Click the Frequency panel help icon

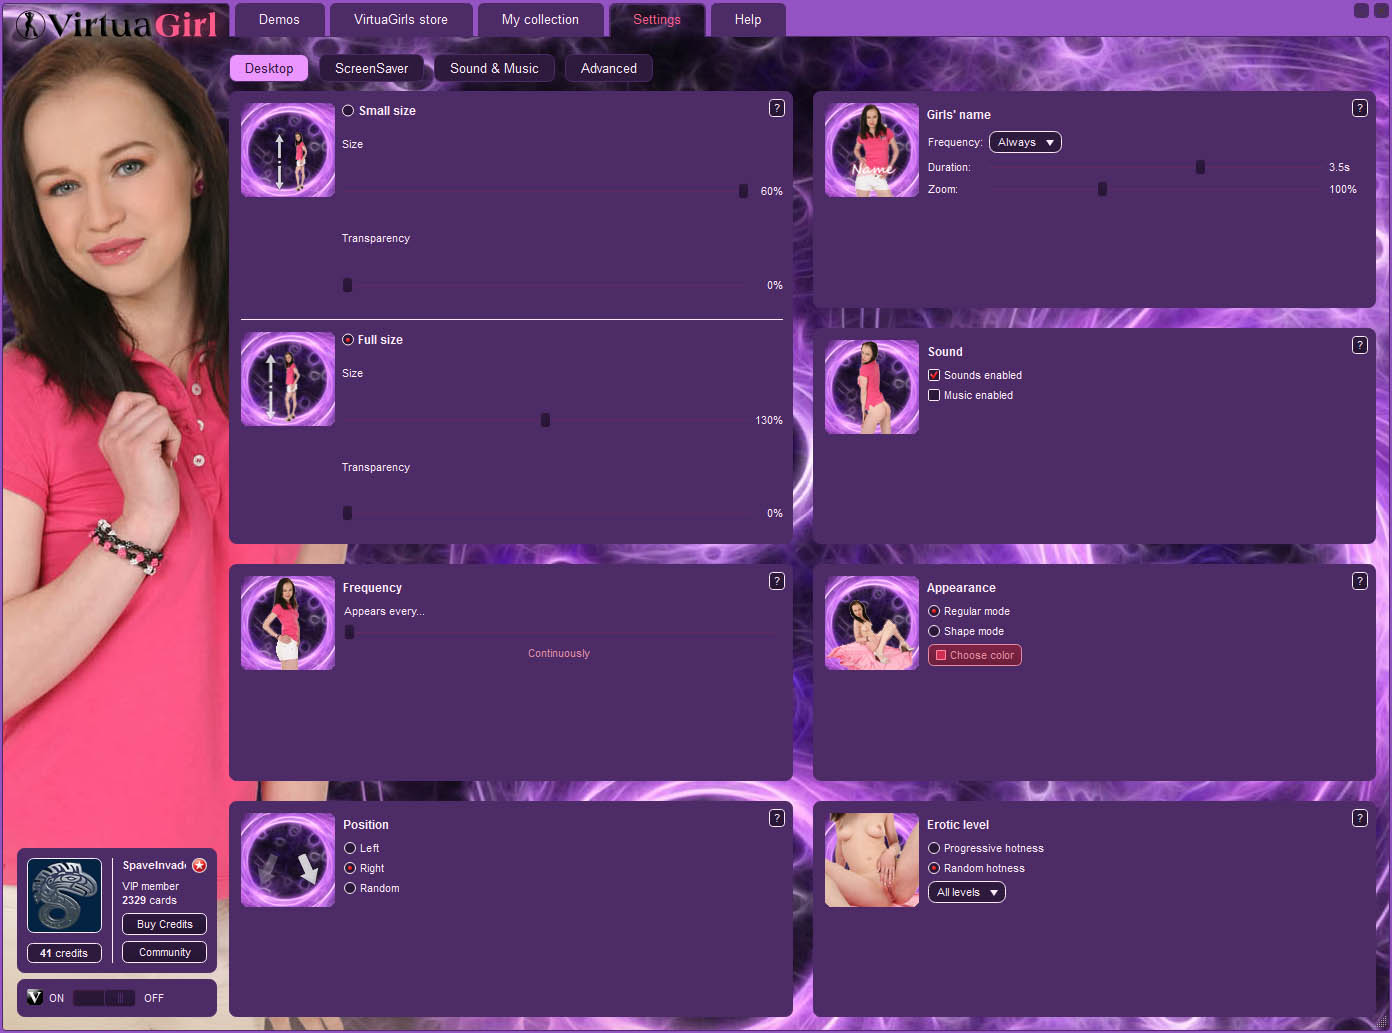(x=776, y=581)
